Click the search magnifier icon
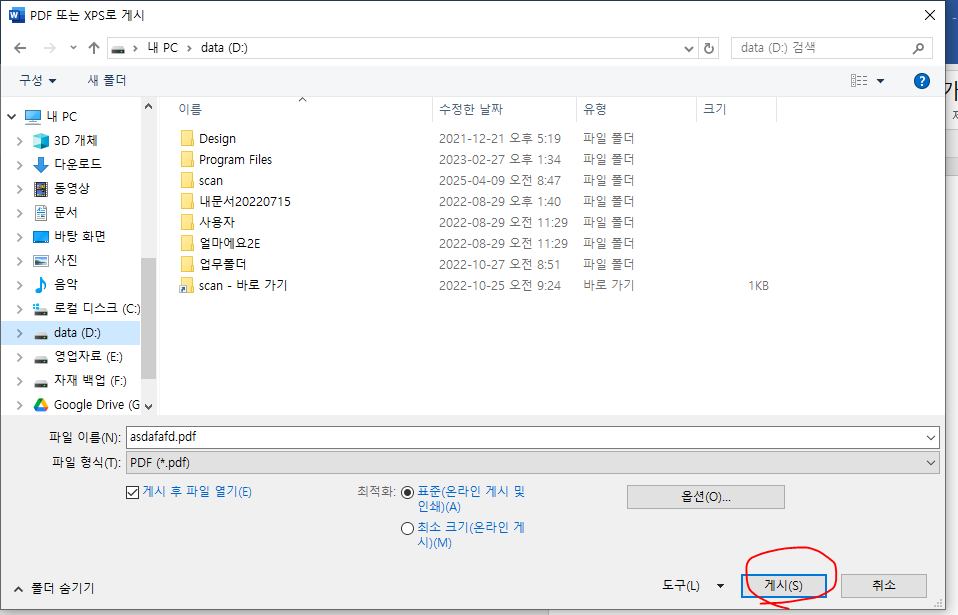Image resolution: width=958 pixels, height=615 pixels. click(x=918, y=48)
